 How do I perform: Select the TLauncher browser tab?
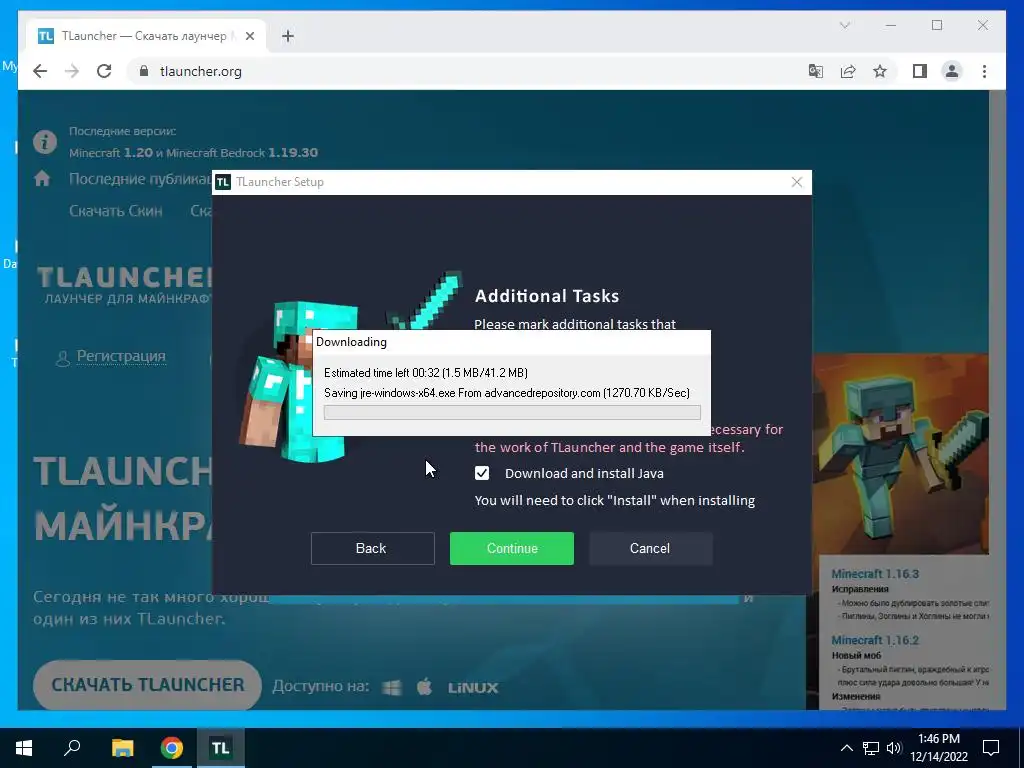tap(146, 36)
